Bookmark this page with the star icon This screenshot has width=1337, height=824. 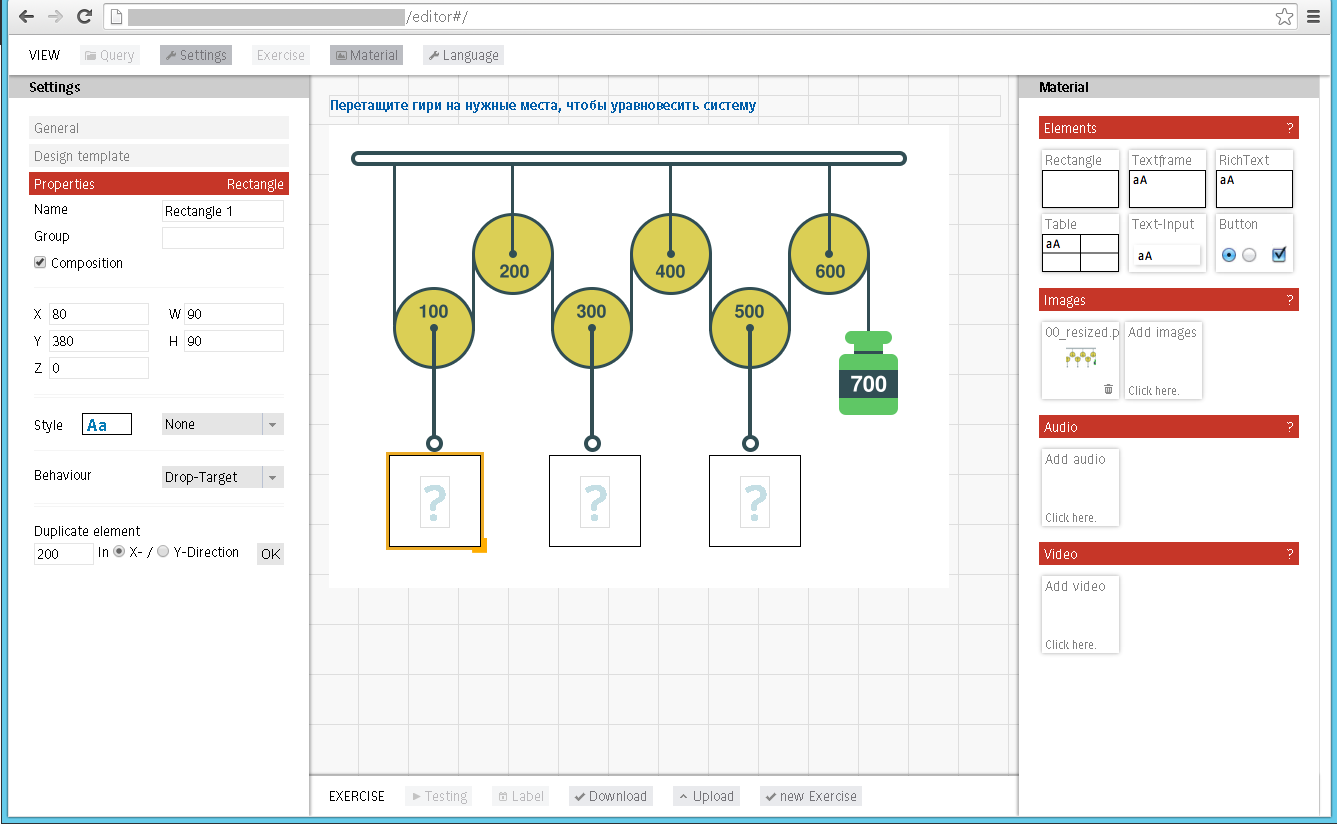tap(1284, 16)
